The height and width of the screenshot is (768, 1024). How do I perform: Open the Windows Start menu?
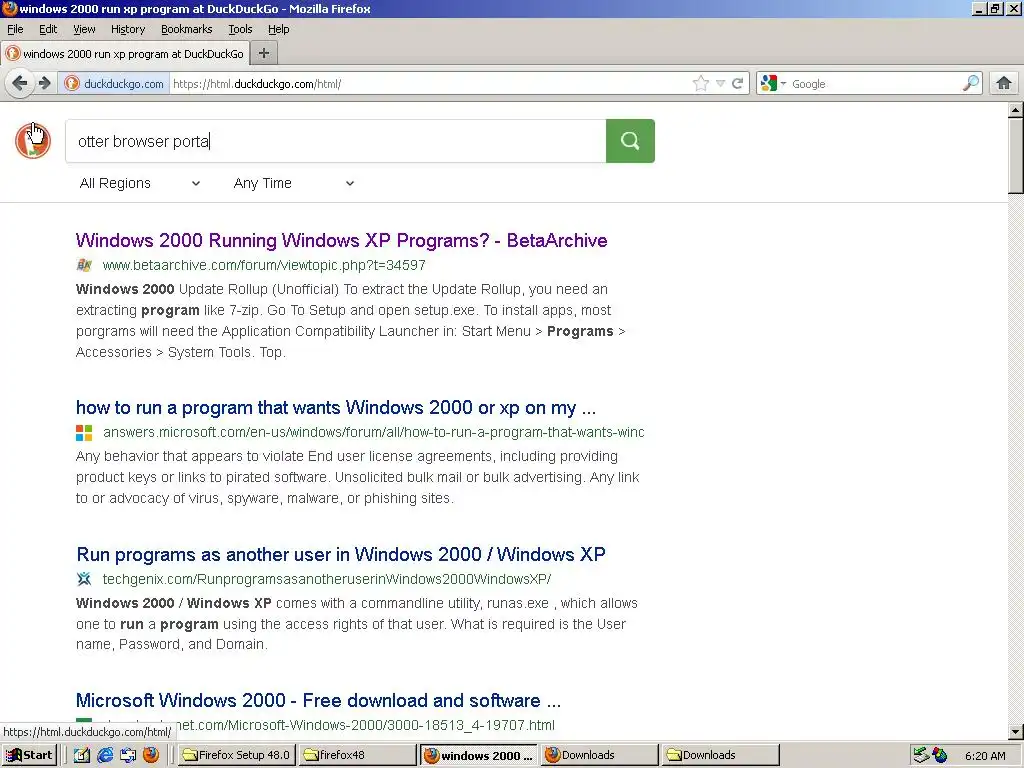(x=29, y=755)
